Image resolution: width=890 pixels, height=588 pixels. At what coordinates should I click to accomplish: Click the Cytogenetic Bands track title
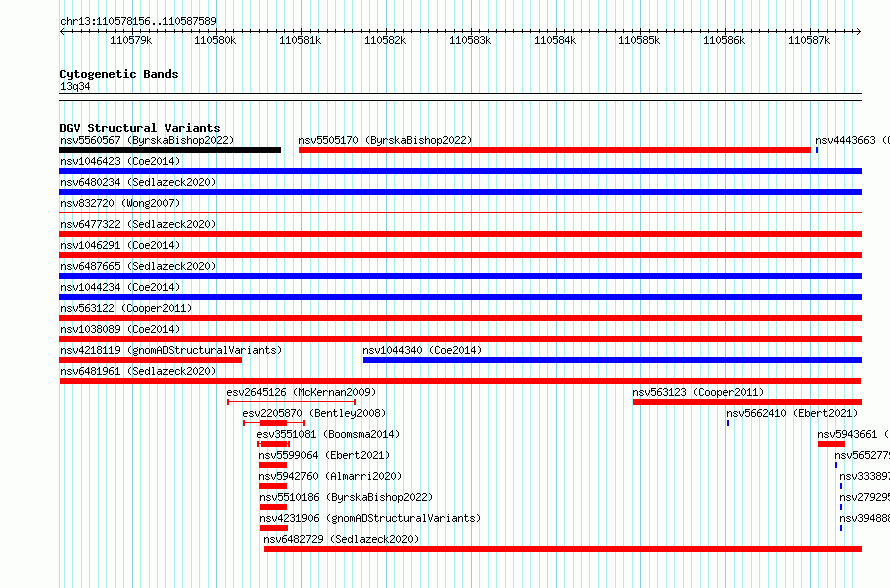coord(119,74)
